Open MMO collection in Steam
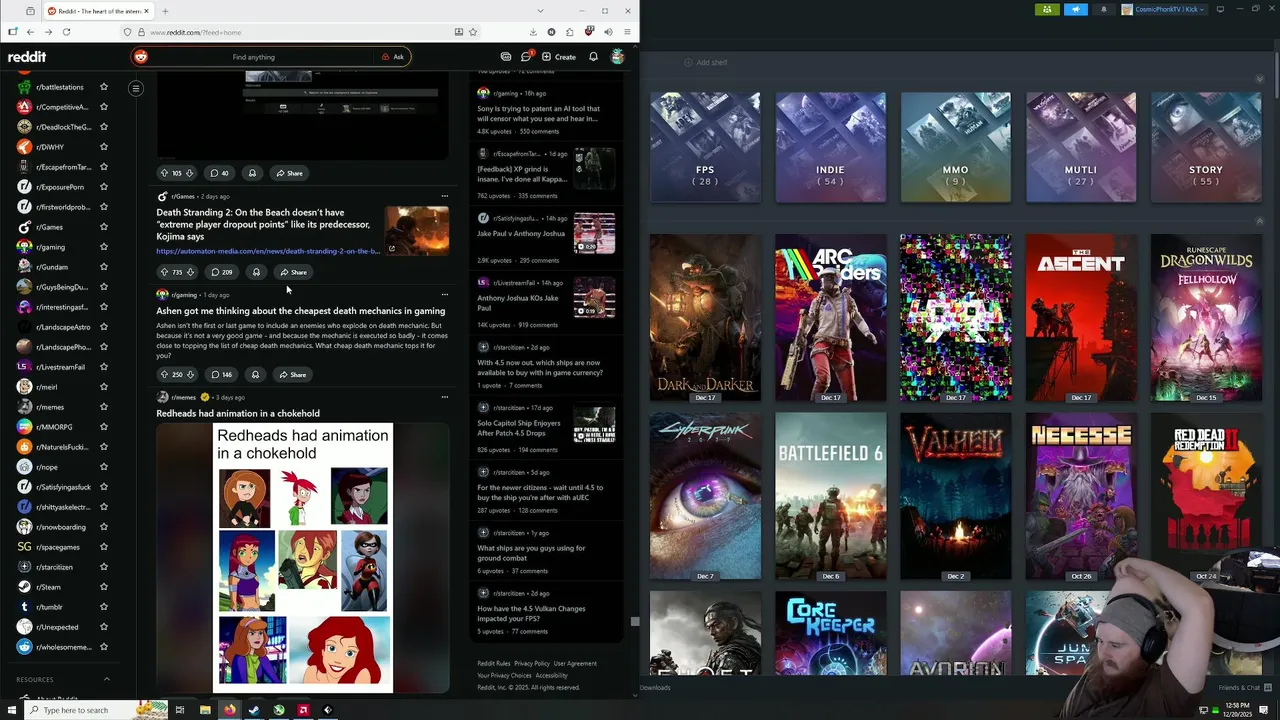This screenshot has width=1280, height=720. (955, 147)
